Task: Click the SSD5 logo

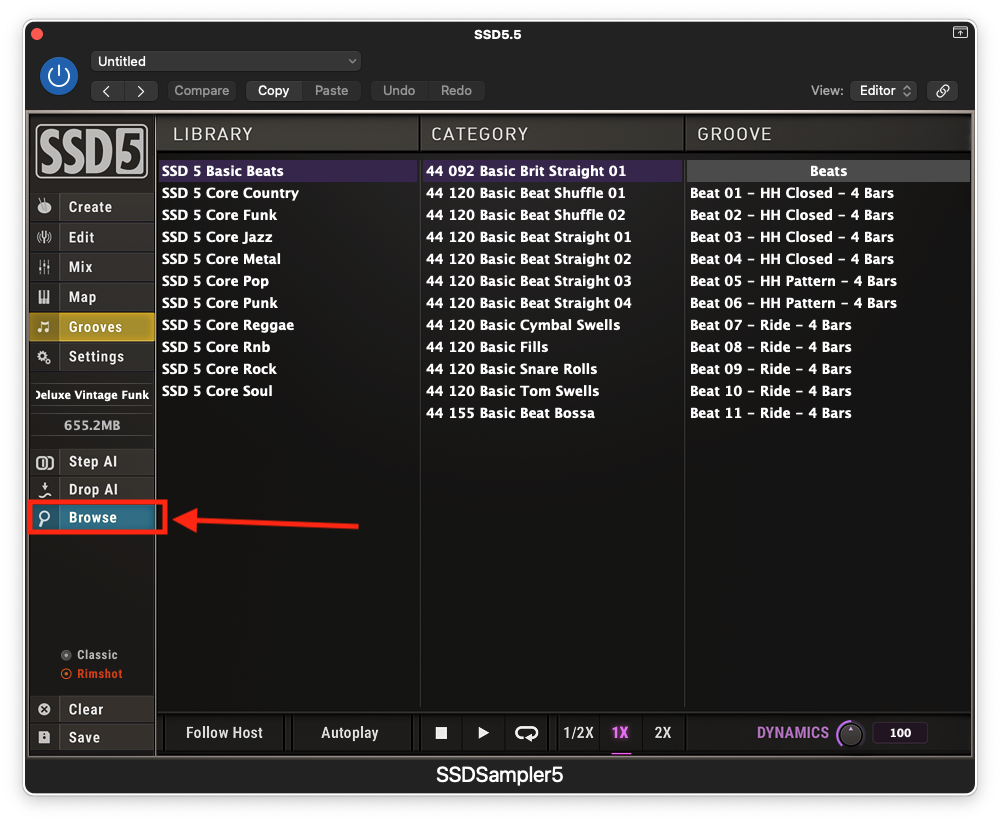Action: pos(92,151)
